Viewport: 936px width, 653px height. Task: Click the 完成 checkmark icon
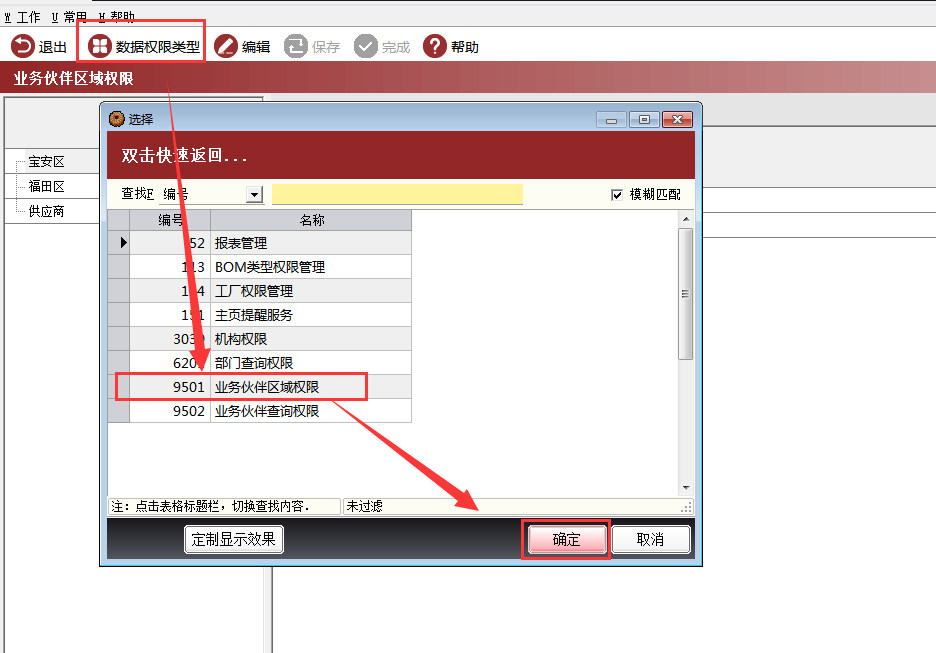(365, 47)
